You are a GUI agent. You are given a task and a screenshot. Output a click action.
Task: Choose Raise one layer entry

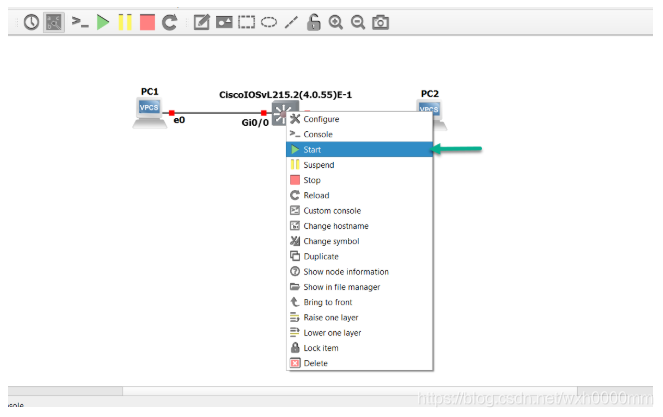click(359, 317)
